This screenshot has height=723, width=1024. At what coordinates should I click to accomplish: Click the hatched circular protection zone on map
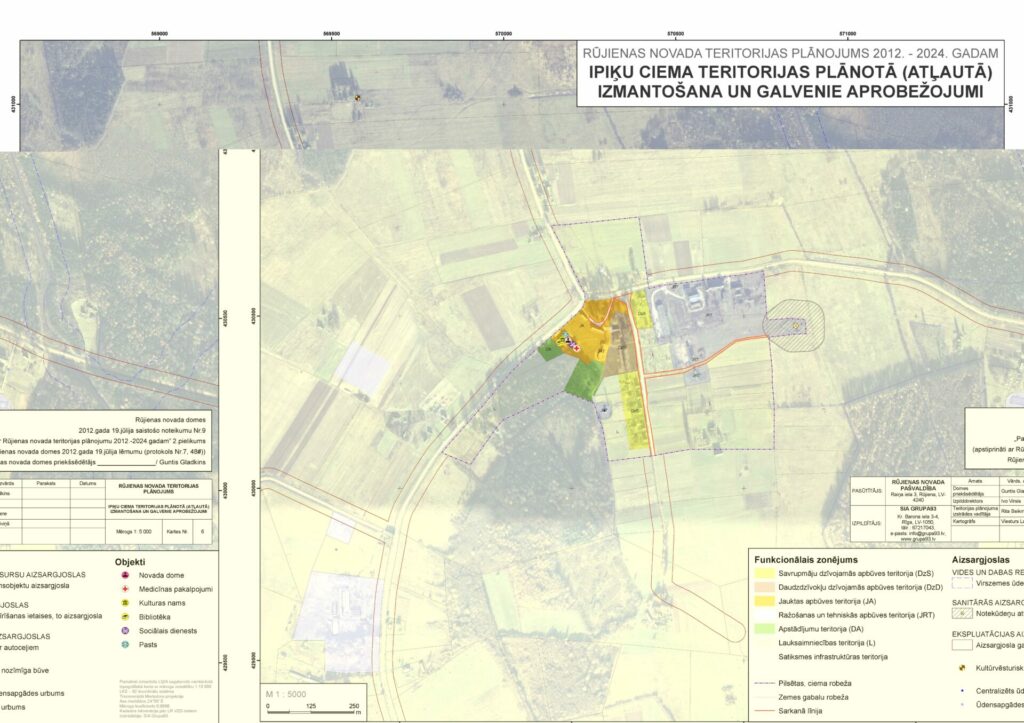tap(795, 325)
